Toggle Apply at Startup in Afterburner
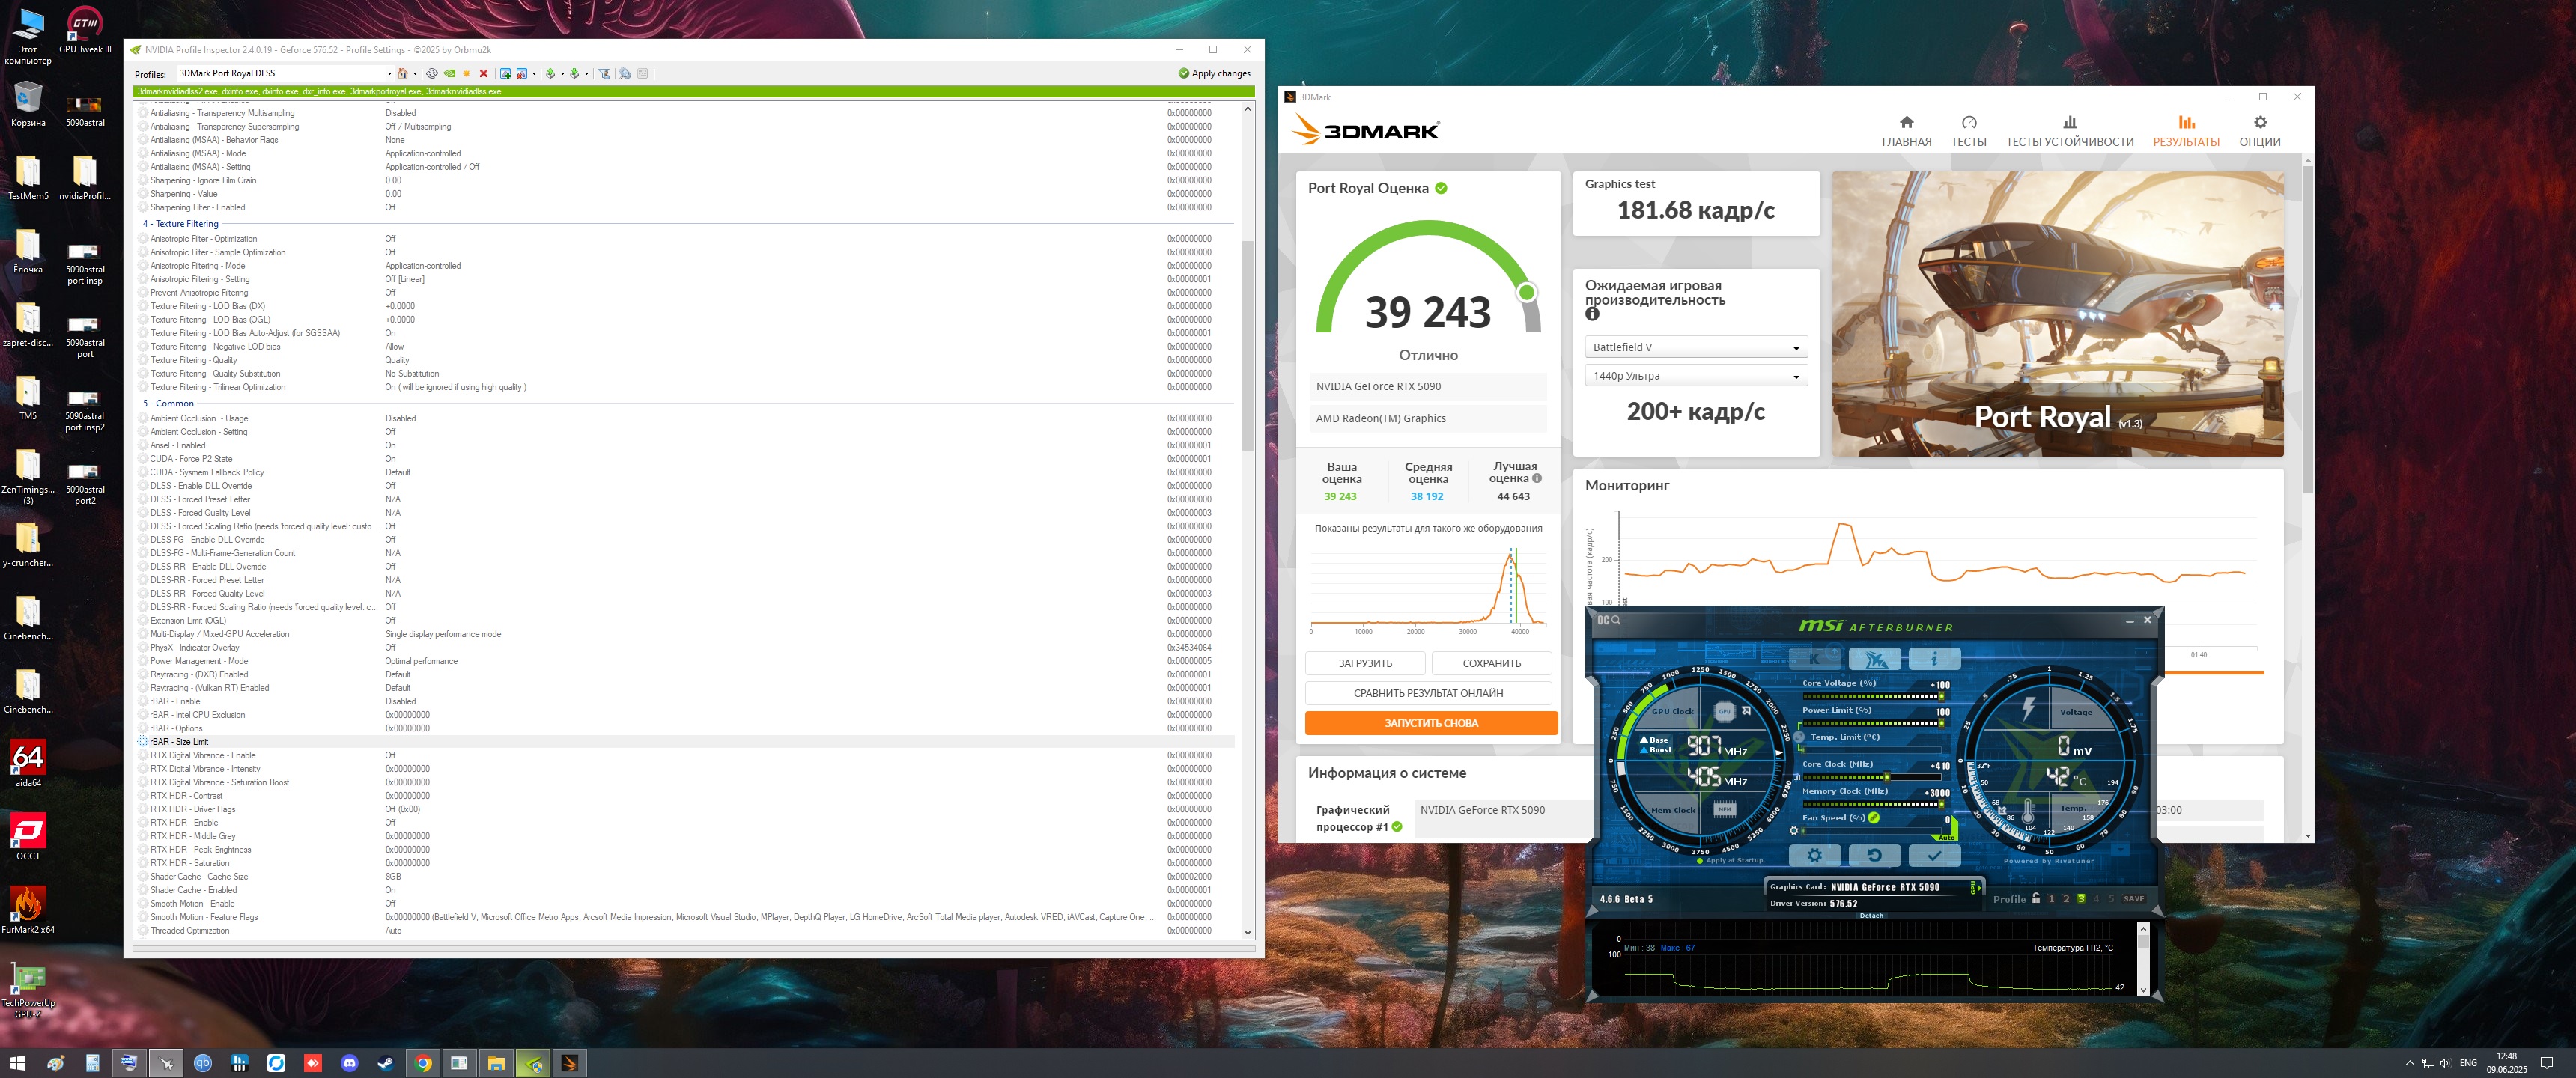 pyautogui.click(x=1700, y=860)
